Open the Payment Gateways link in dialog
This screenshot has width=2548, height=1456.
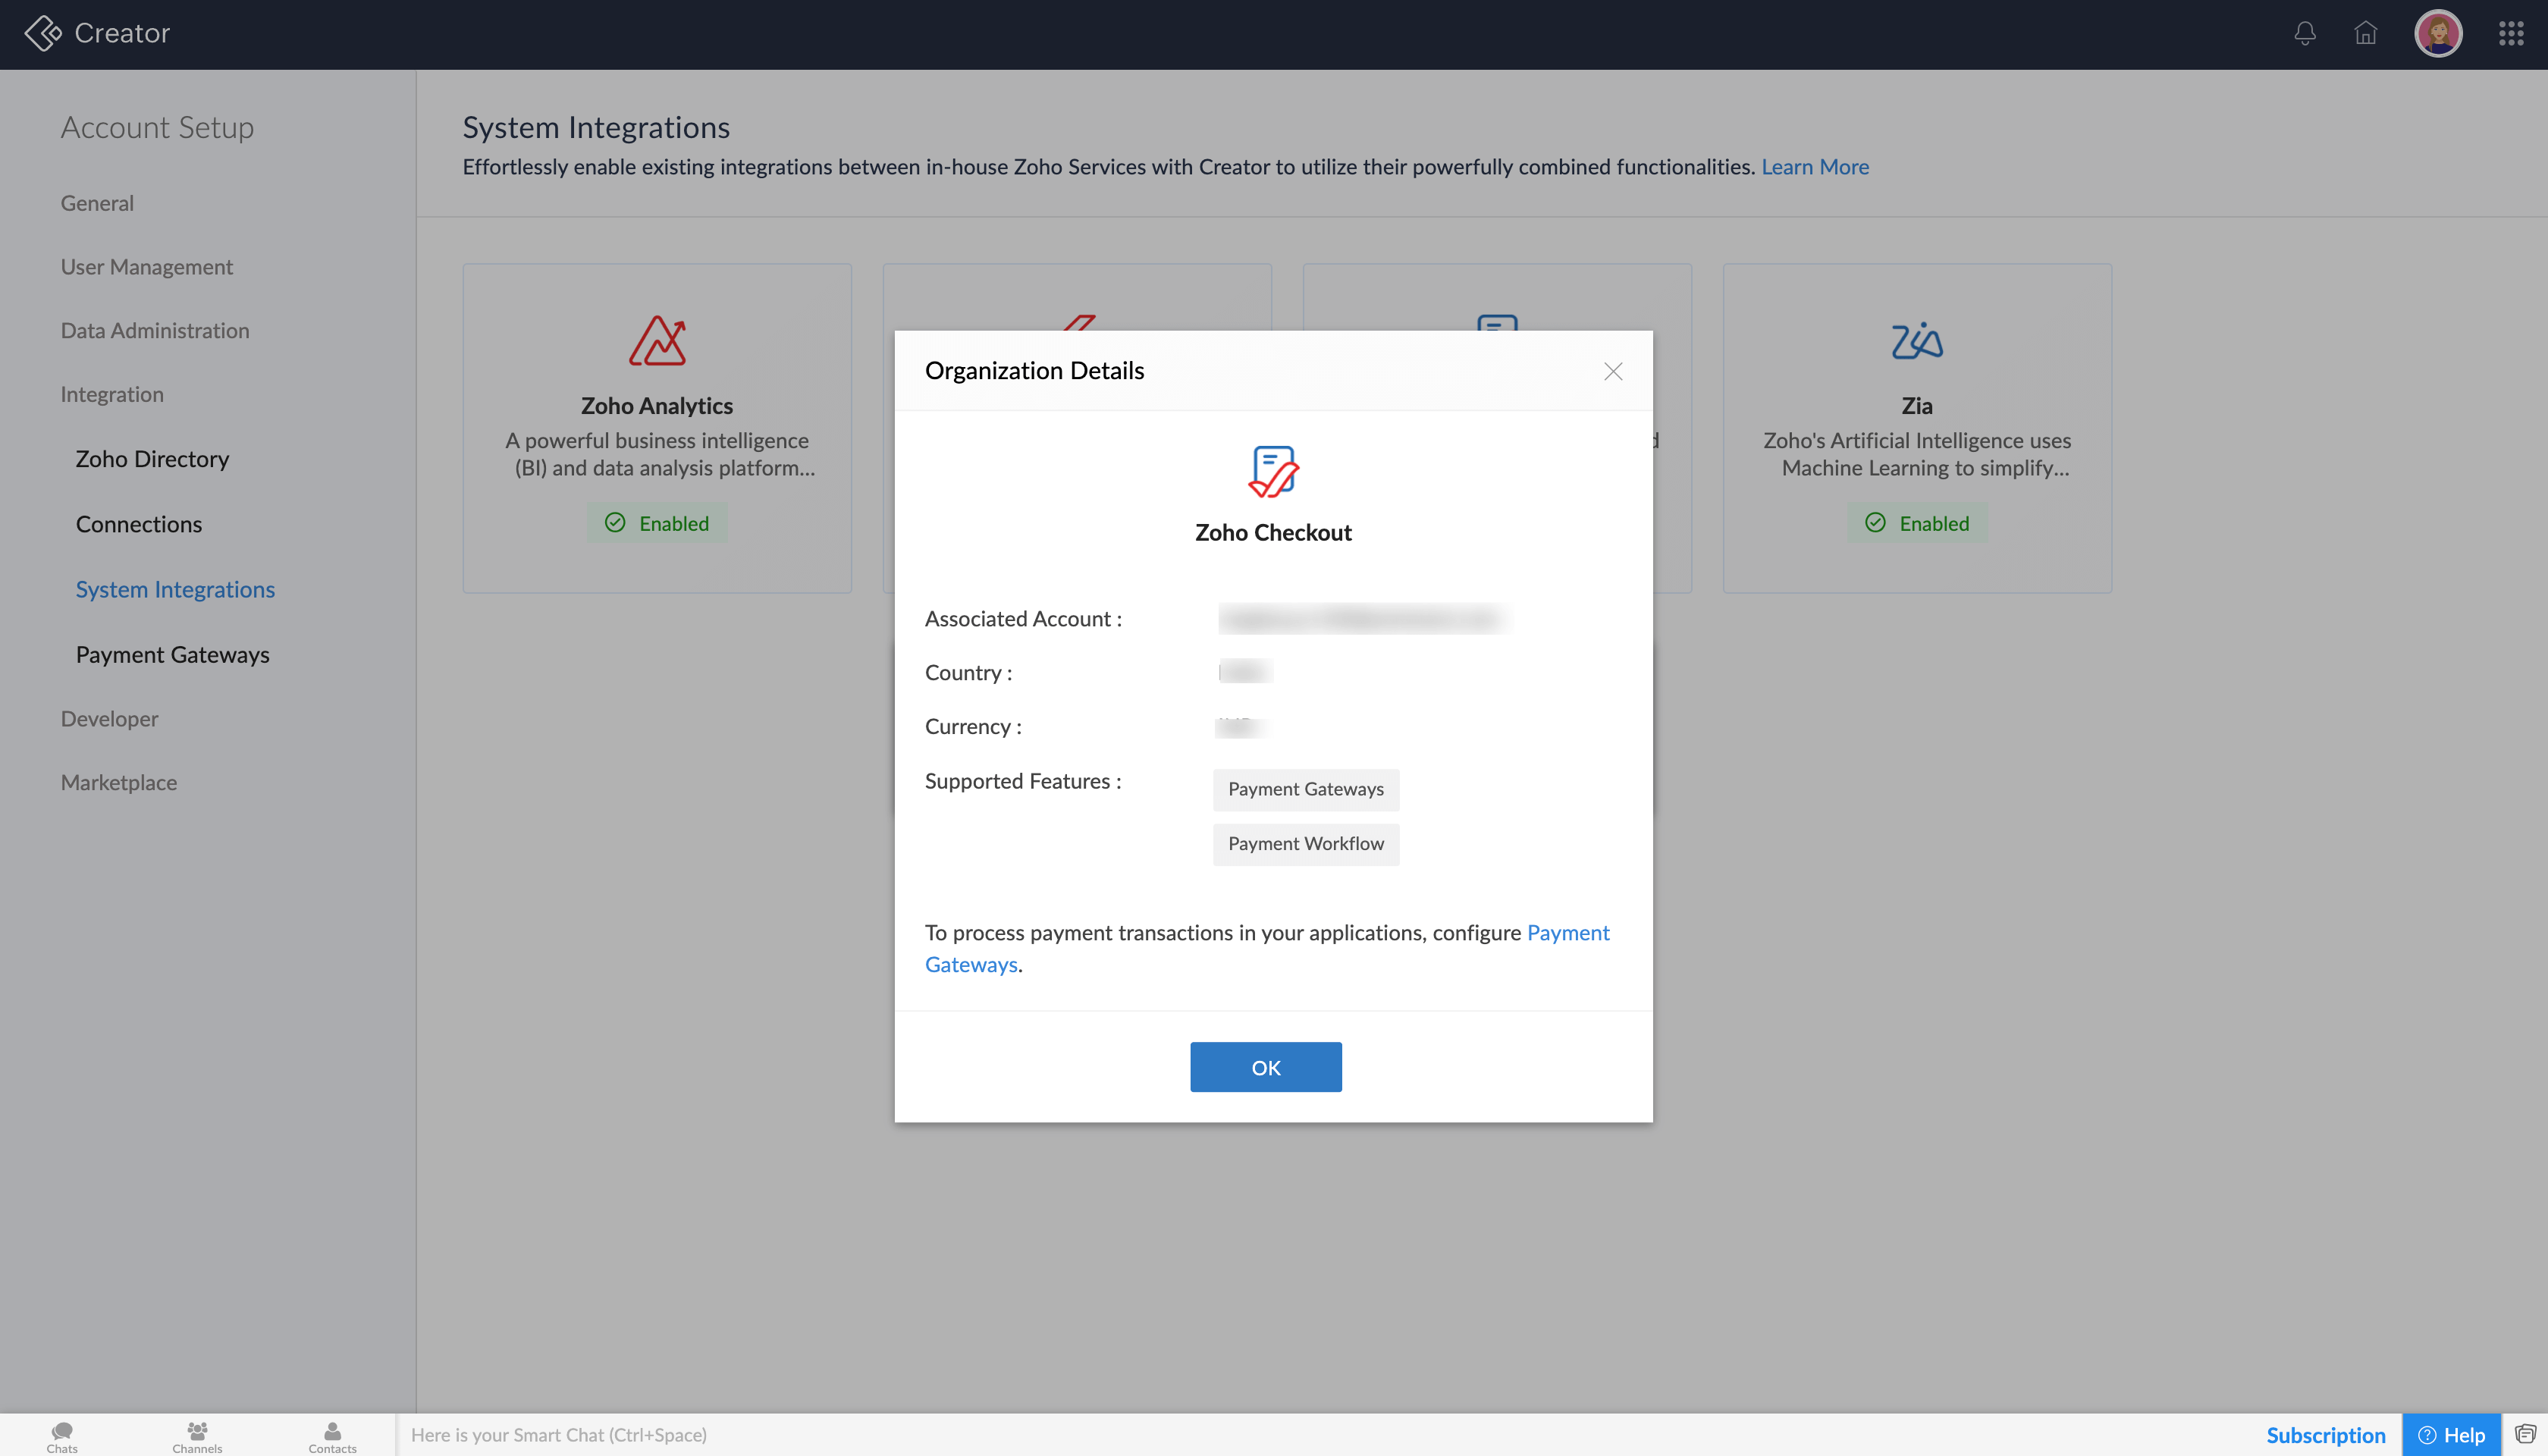click(x=970, y=963)
